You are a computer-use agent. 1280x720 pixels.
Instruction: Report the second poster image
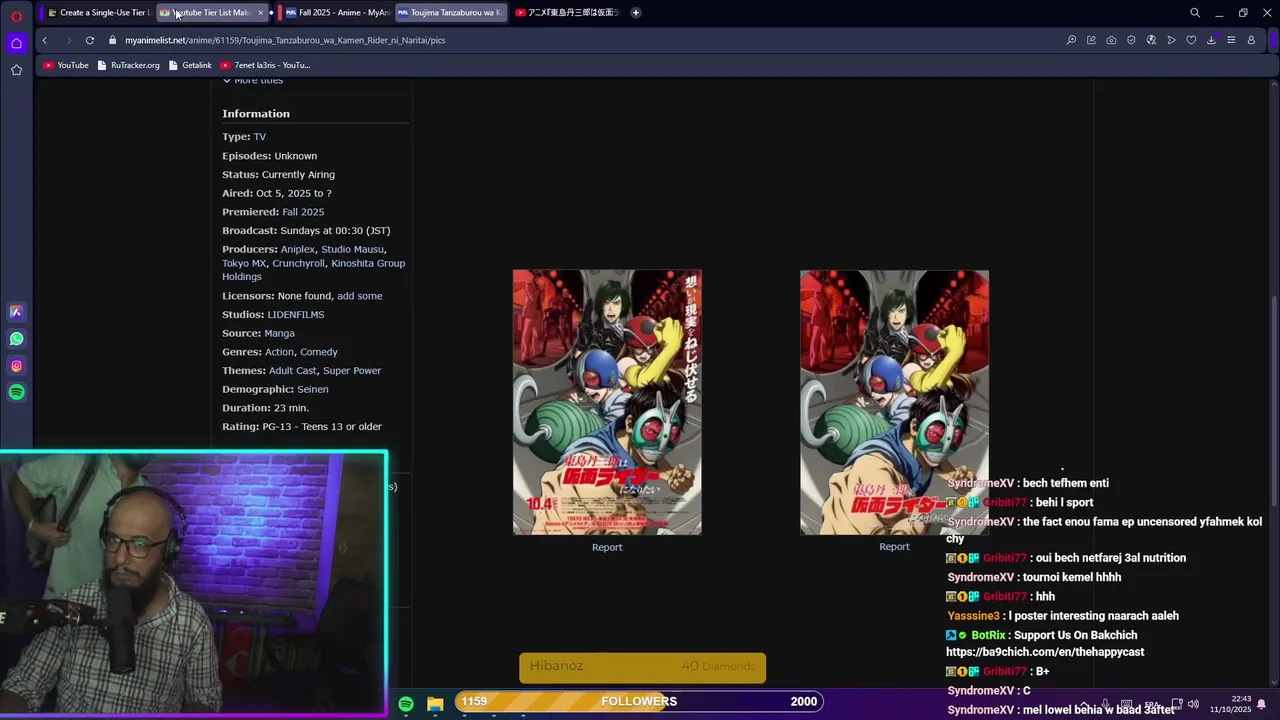pos(894,547)
